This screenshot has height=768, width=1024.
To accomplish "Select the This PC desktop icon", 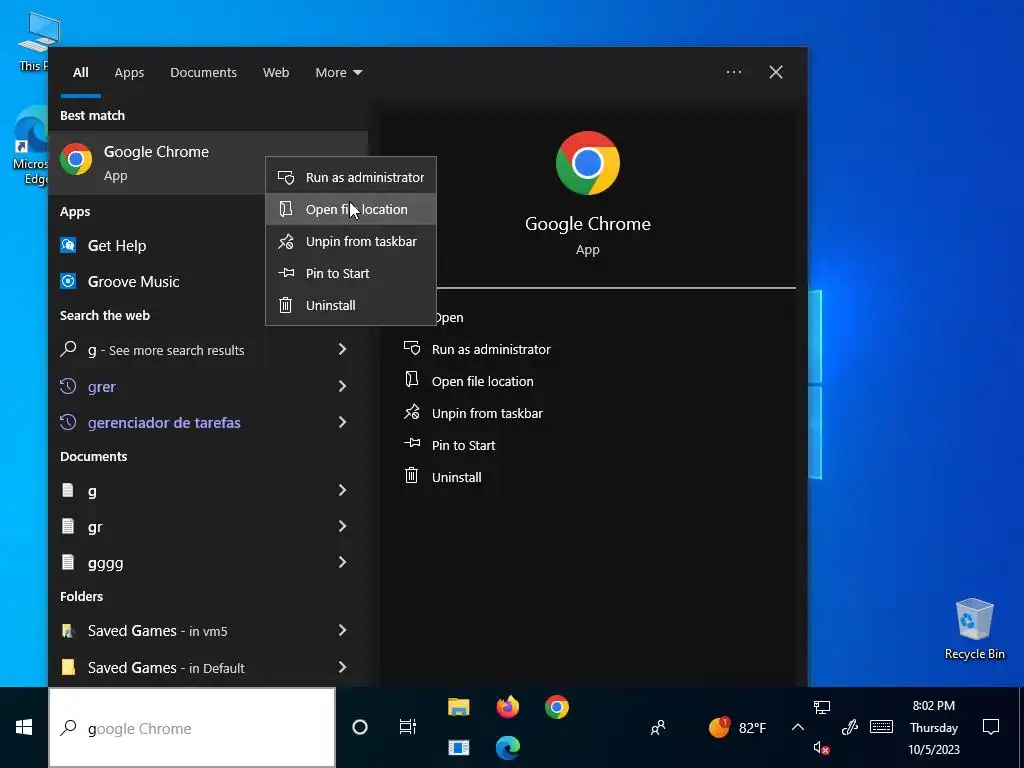I will 33,40.
